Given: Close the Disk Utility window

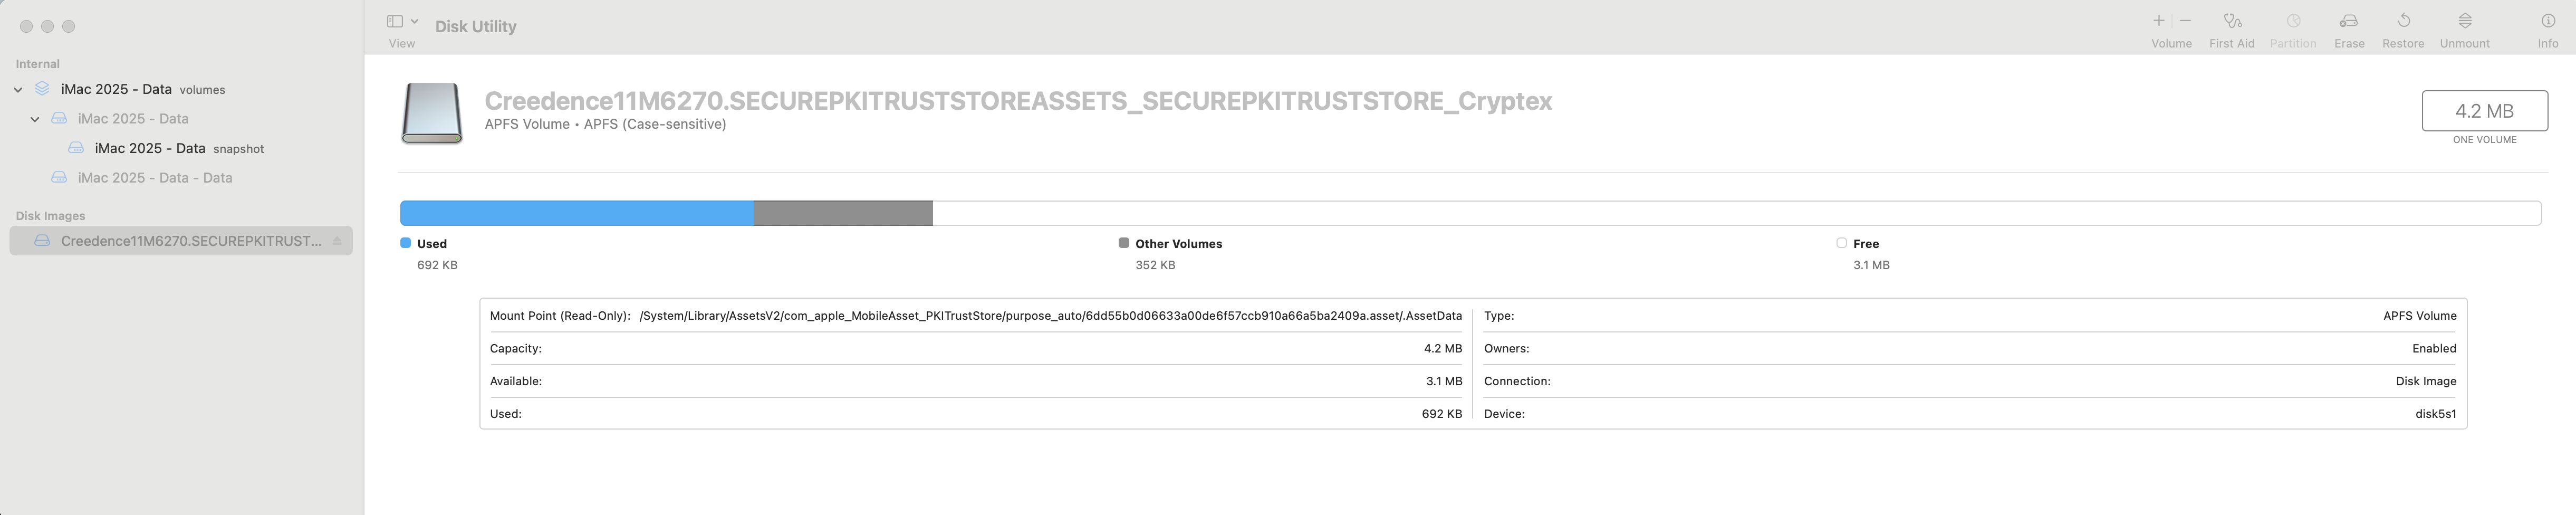Looking at the screenshot, I should (x=26, y=26).
